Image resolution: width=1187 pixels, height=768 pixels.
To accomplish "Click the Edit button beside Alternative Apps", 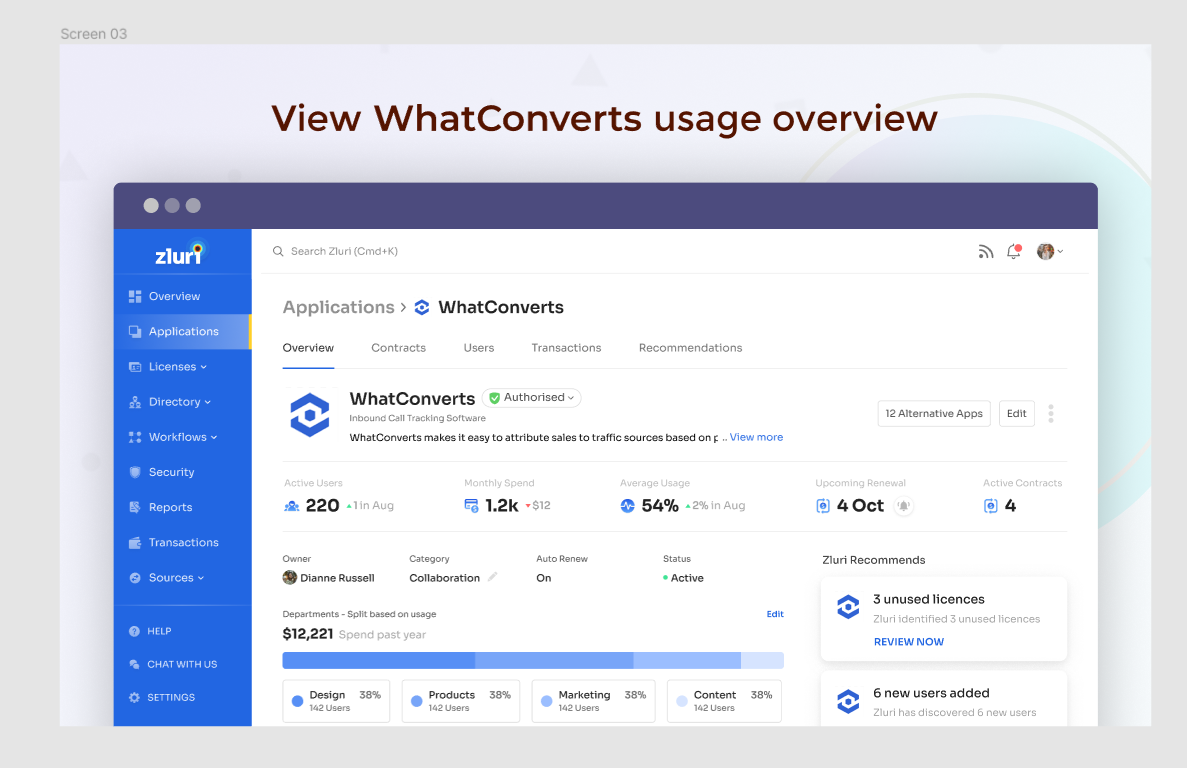I will point(1017,414).
